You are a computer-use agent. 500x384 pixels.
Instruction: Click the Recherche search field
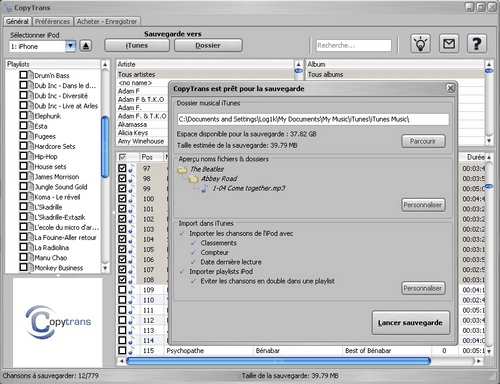[x=354, y=45]
